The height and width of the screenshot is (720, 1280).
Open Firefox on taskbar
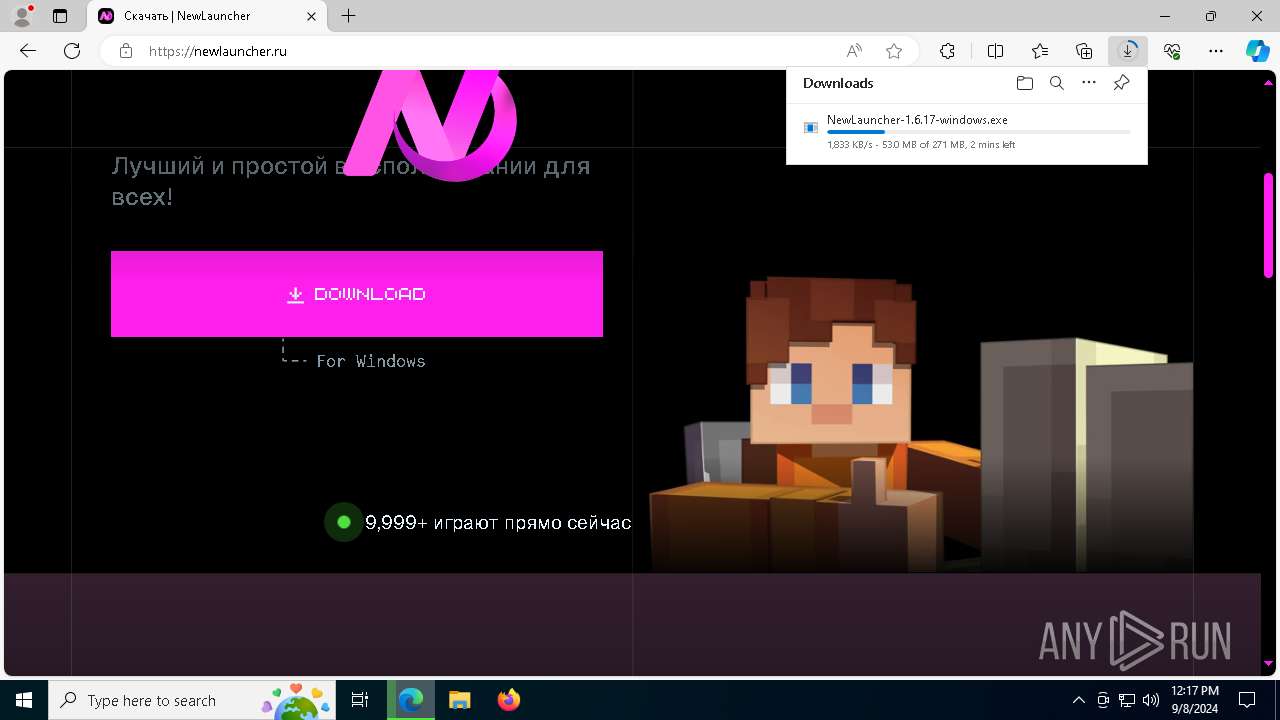[508, 700]
